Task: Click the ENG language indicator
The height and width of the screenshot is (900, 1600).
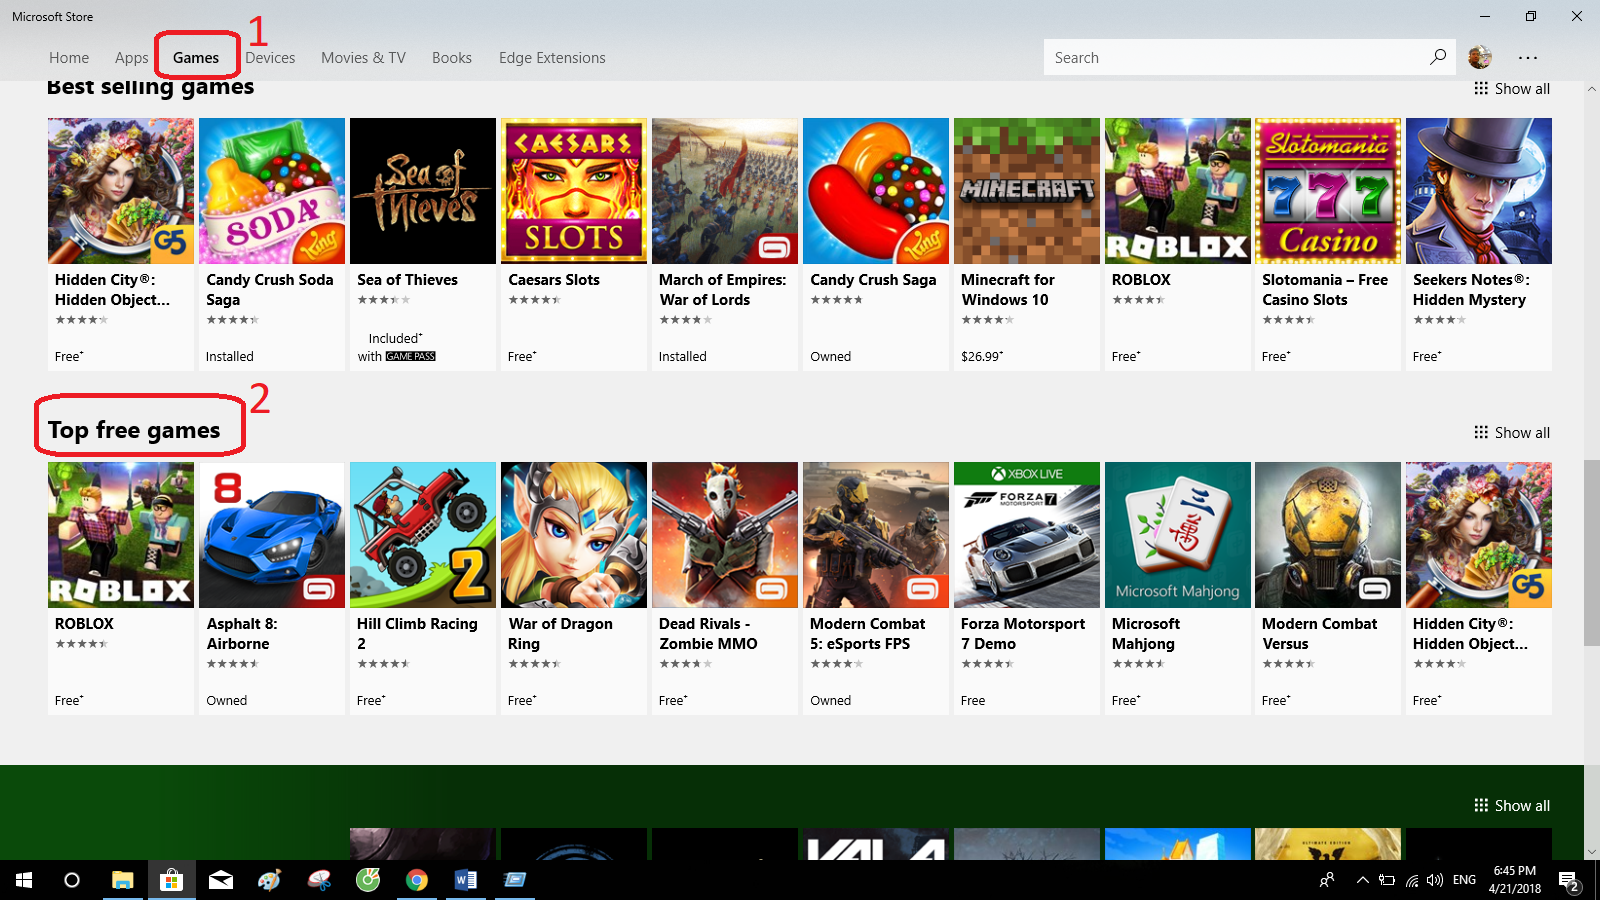Action: click(1464, 880)
